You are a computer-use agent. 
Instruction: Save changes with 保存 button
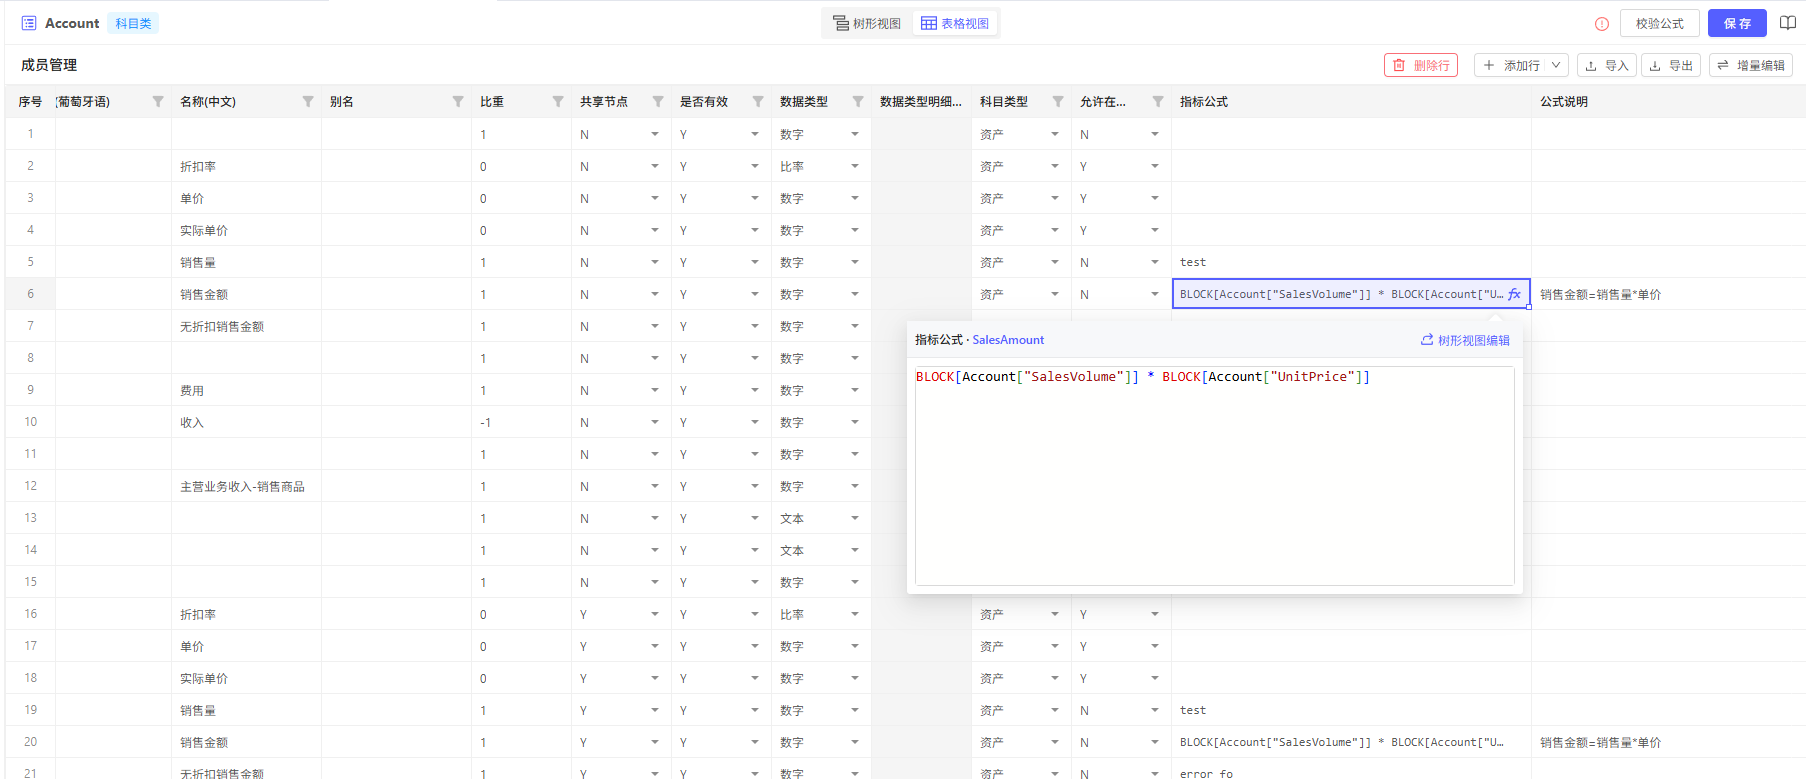pyautogui.click(x=1737, y=23)
